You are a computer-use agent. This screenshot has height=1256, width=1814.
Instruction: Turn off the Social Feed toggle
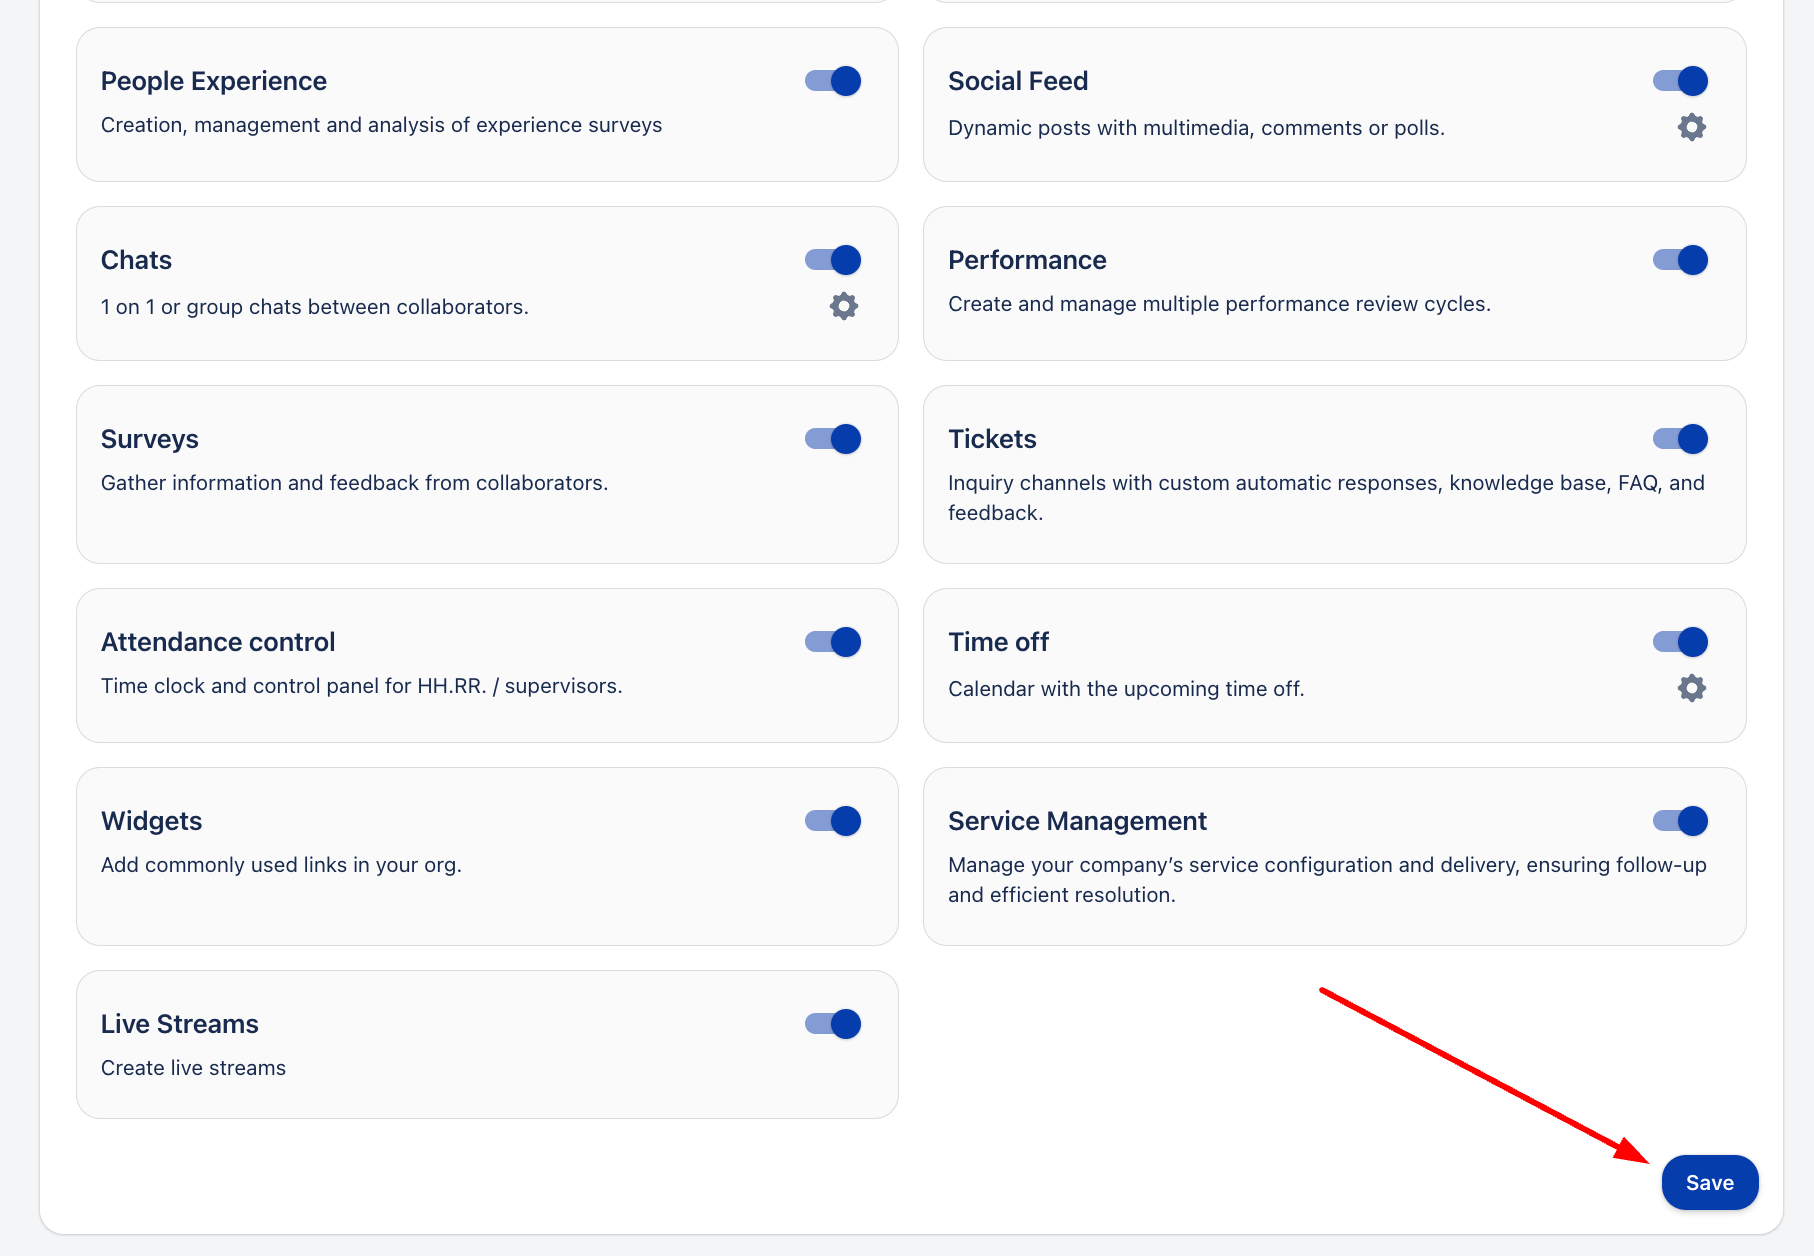(1680, 81)
